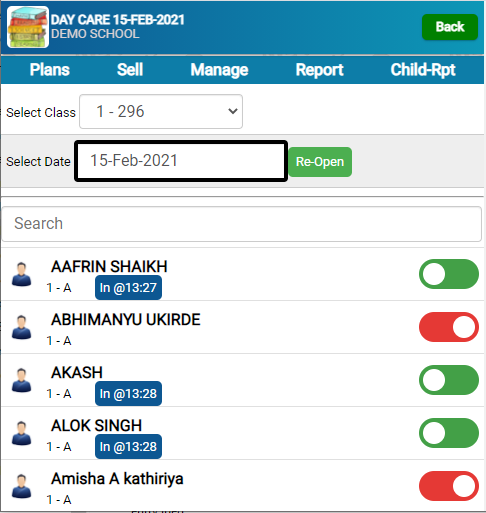486x513 pixels.
Task: Click AAFRIN SHAIKH's avatar icon
Action: pyautogui.click(x=22, y=274)
